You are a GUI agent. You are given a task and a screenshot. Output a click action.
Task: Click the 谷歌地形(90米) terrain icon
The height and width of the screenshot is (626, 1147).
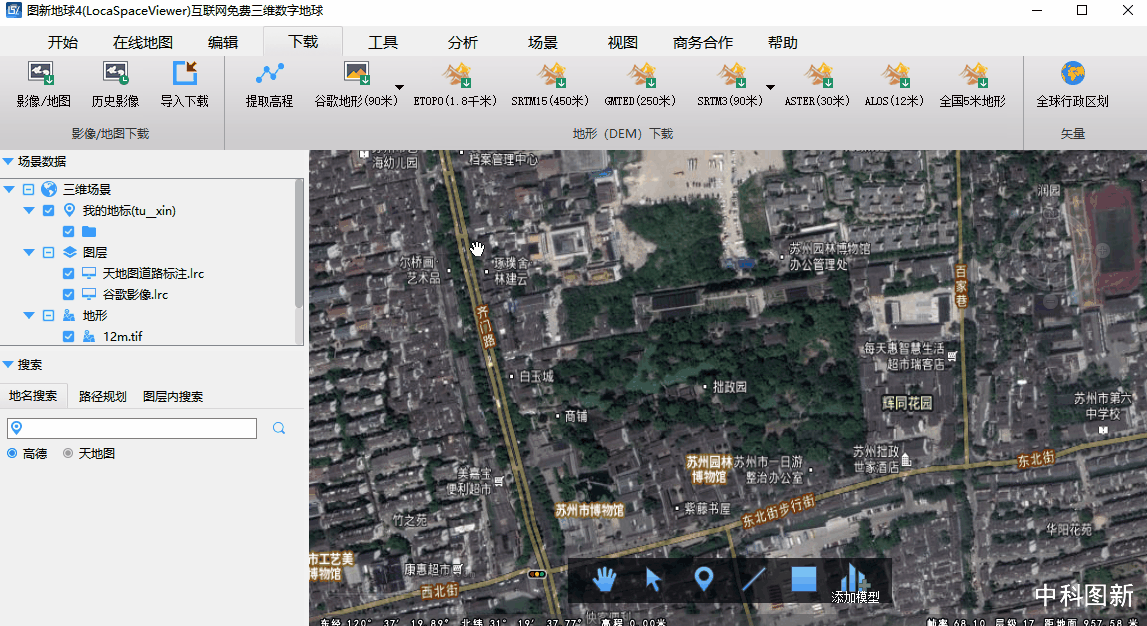click(356, 74)
